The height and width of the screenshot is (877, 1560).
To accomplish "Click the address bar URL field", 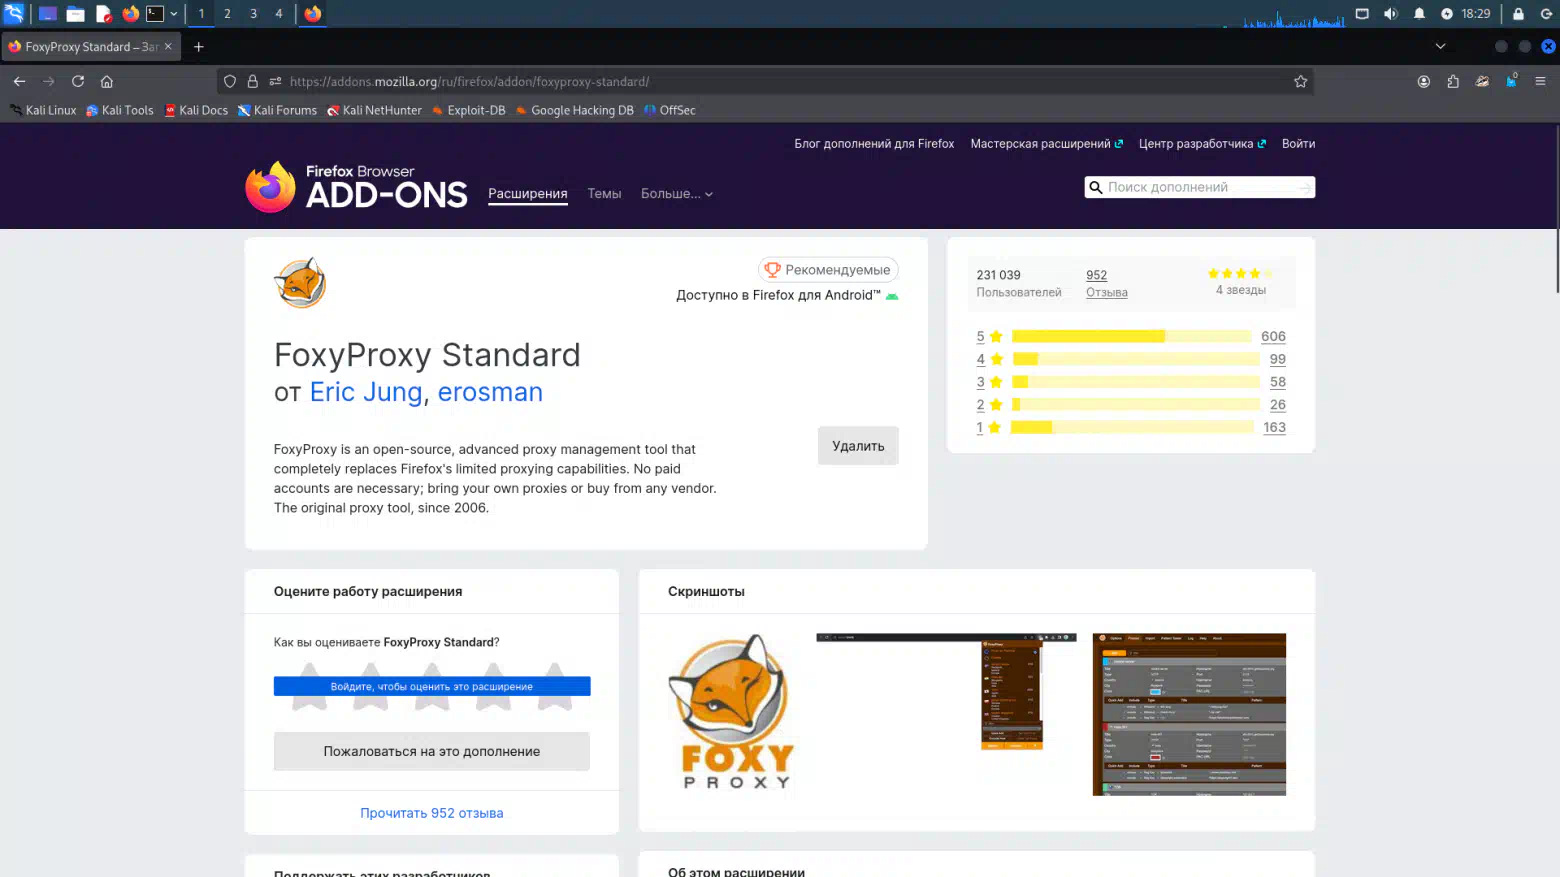I will click(765, 81).
